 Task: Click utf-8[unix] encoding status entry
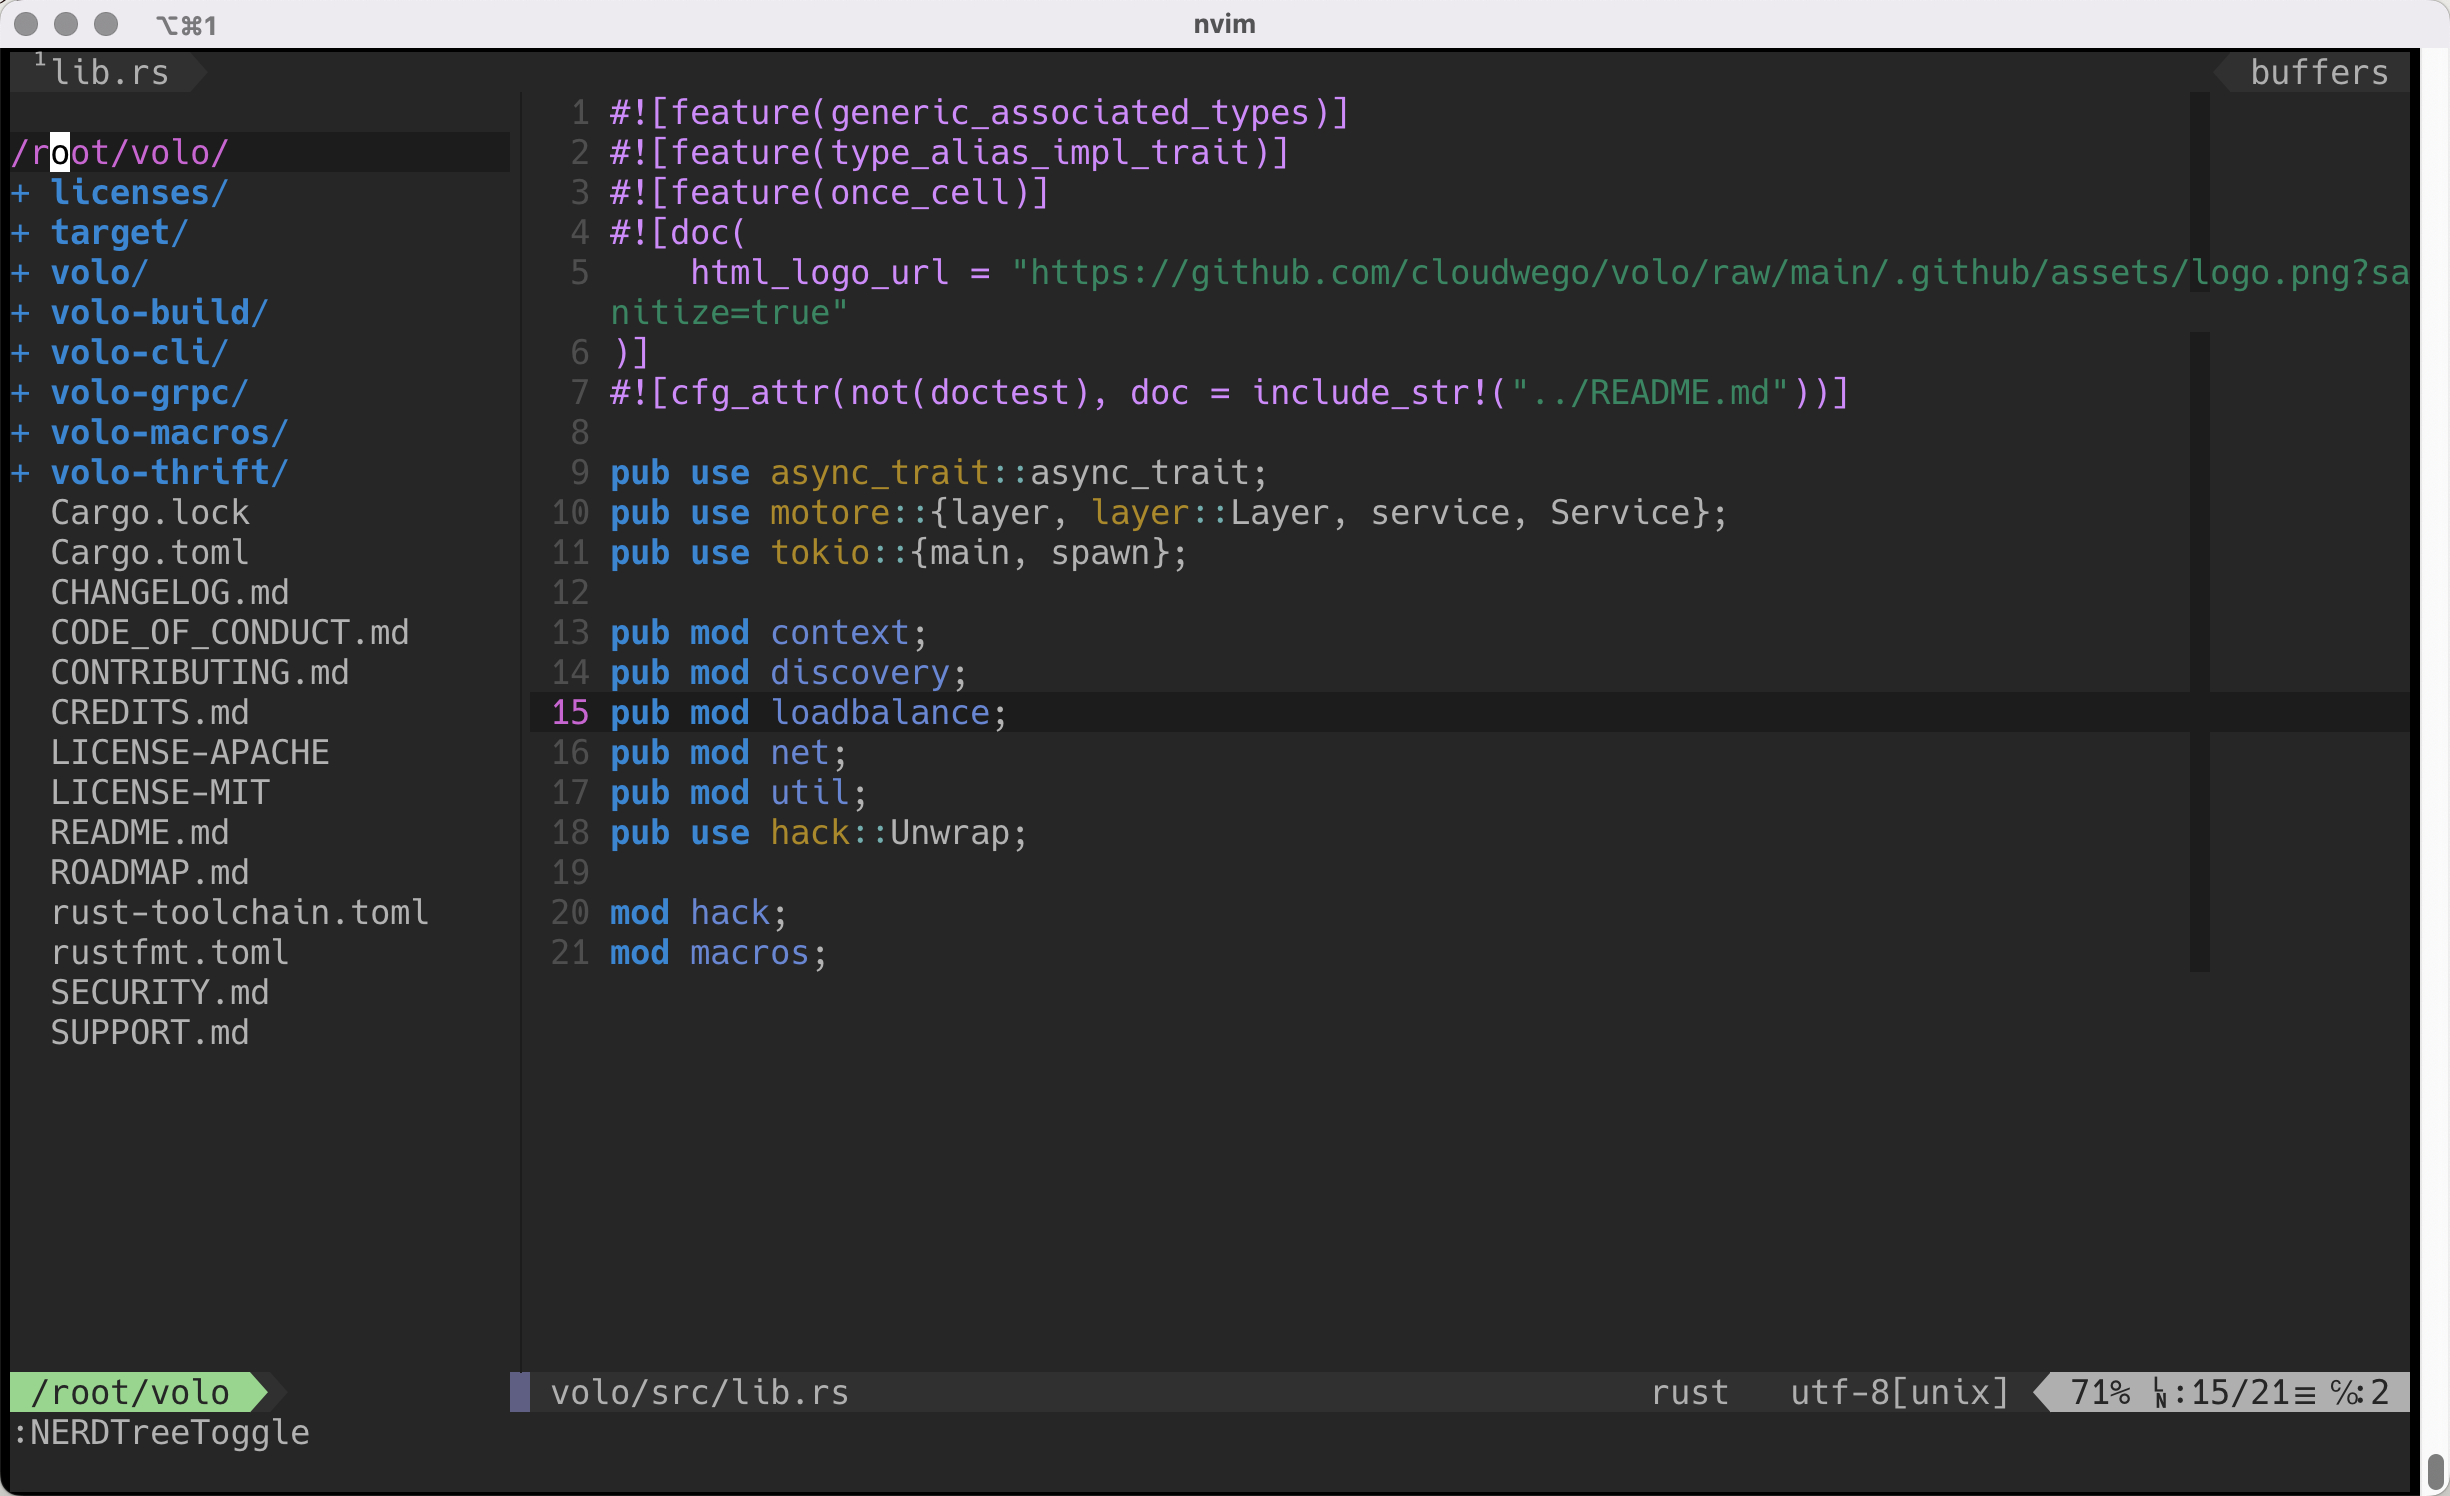(1900, 1392)
